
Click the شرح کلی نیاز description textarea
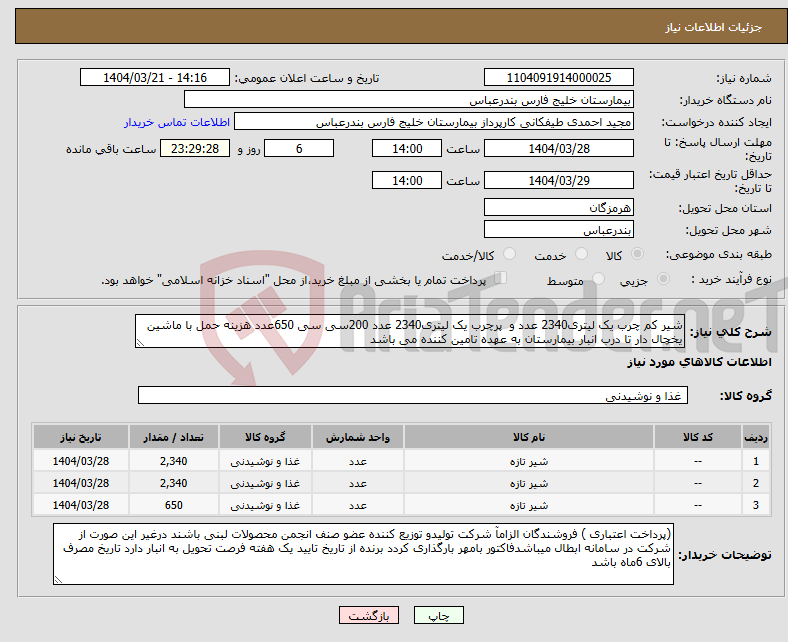(410, 331)
